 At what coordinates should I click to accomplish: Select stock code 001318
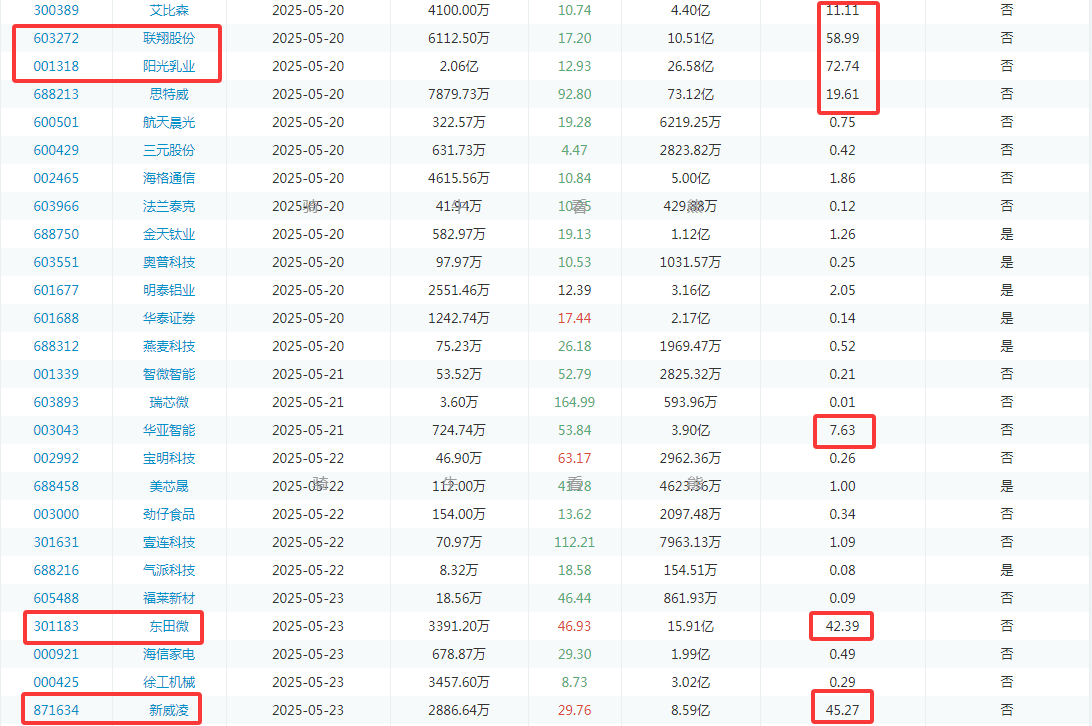(x=56, y=66)
